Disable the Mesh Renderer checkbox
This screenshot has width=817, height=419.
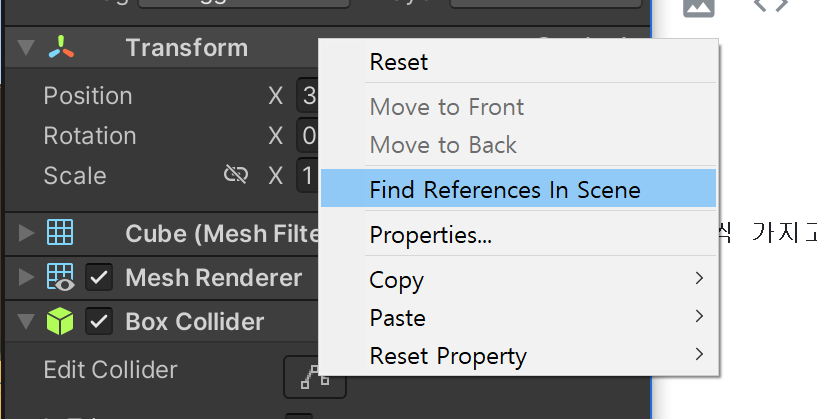(99, 277)
